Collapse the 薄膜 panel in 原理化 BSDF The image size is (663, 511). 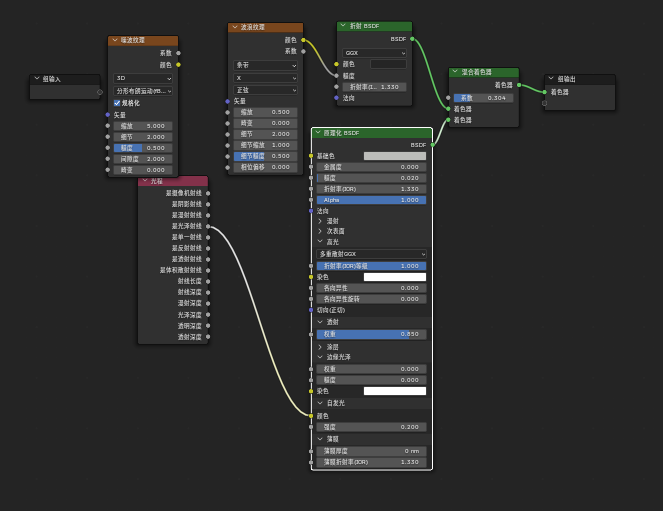pyautogui.click(x=320, y=439)
